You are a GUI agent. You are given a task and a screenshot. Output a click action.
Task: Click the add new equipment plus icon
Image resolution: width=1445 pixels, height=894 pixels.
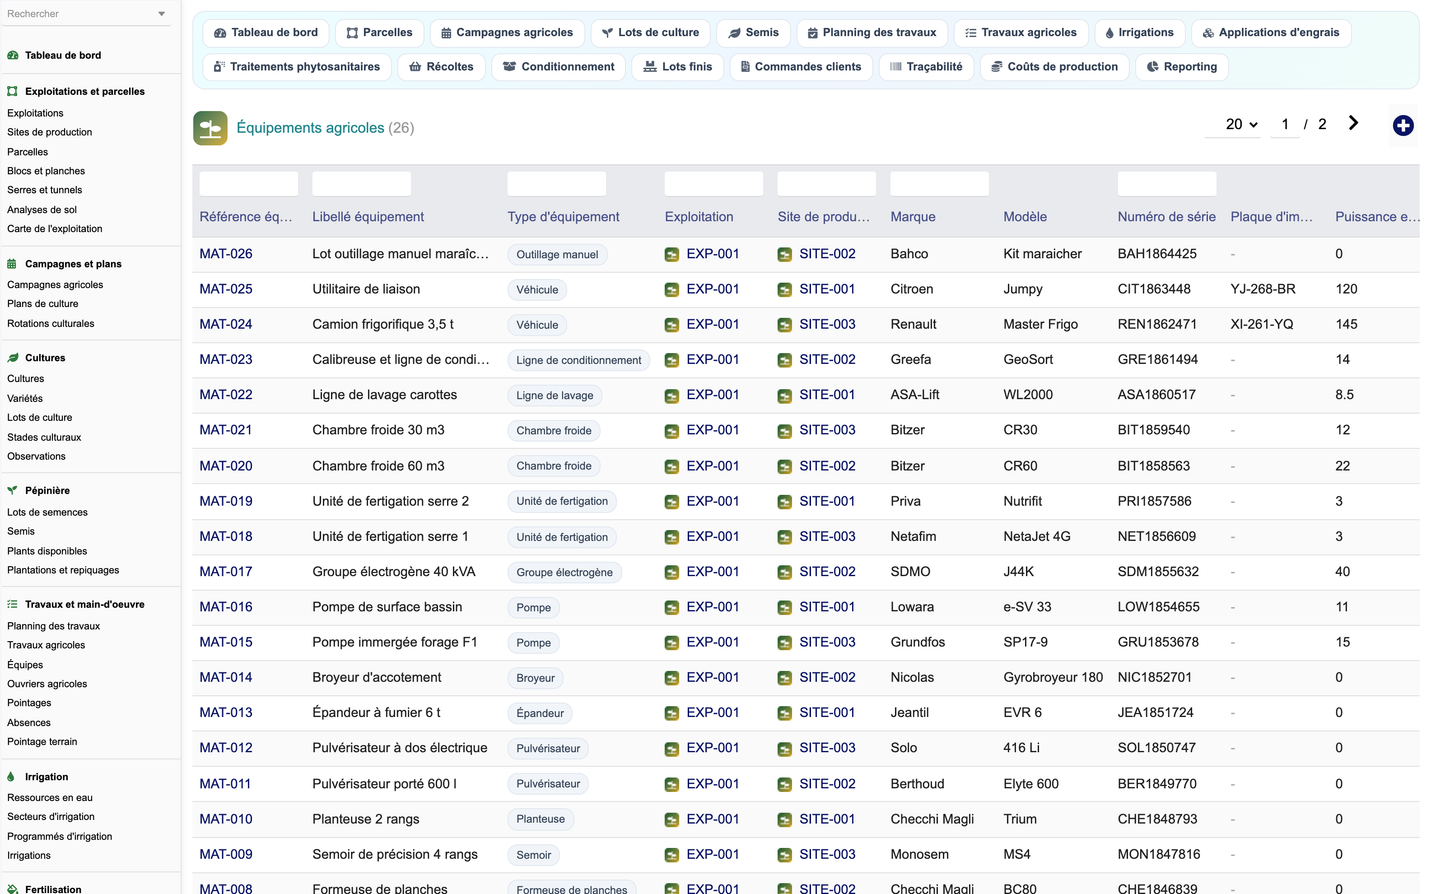1403,125
